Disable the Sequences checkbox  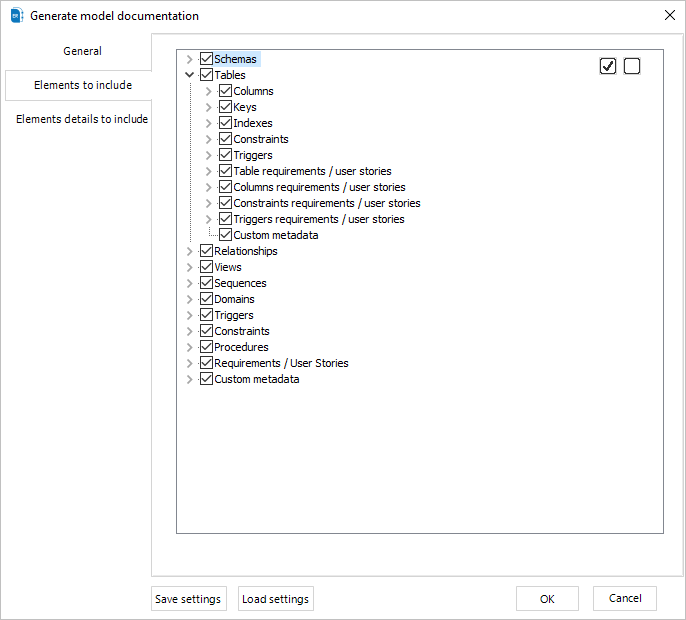206,283
